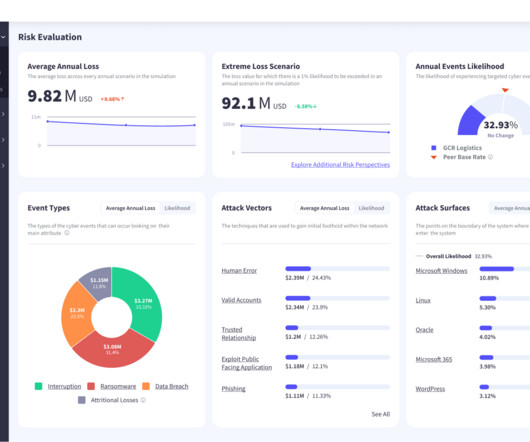This screenshot has height=442, width=530.
Task: Click the info icon next to Attritional Losses
Action: click(x=143, y=400)
